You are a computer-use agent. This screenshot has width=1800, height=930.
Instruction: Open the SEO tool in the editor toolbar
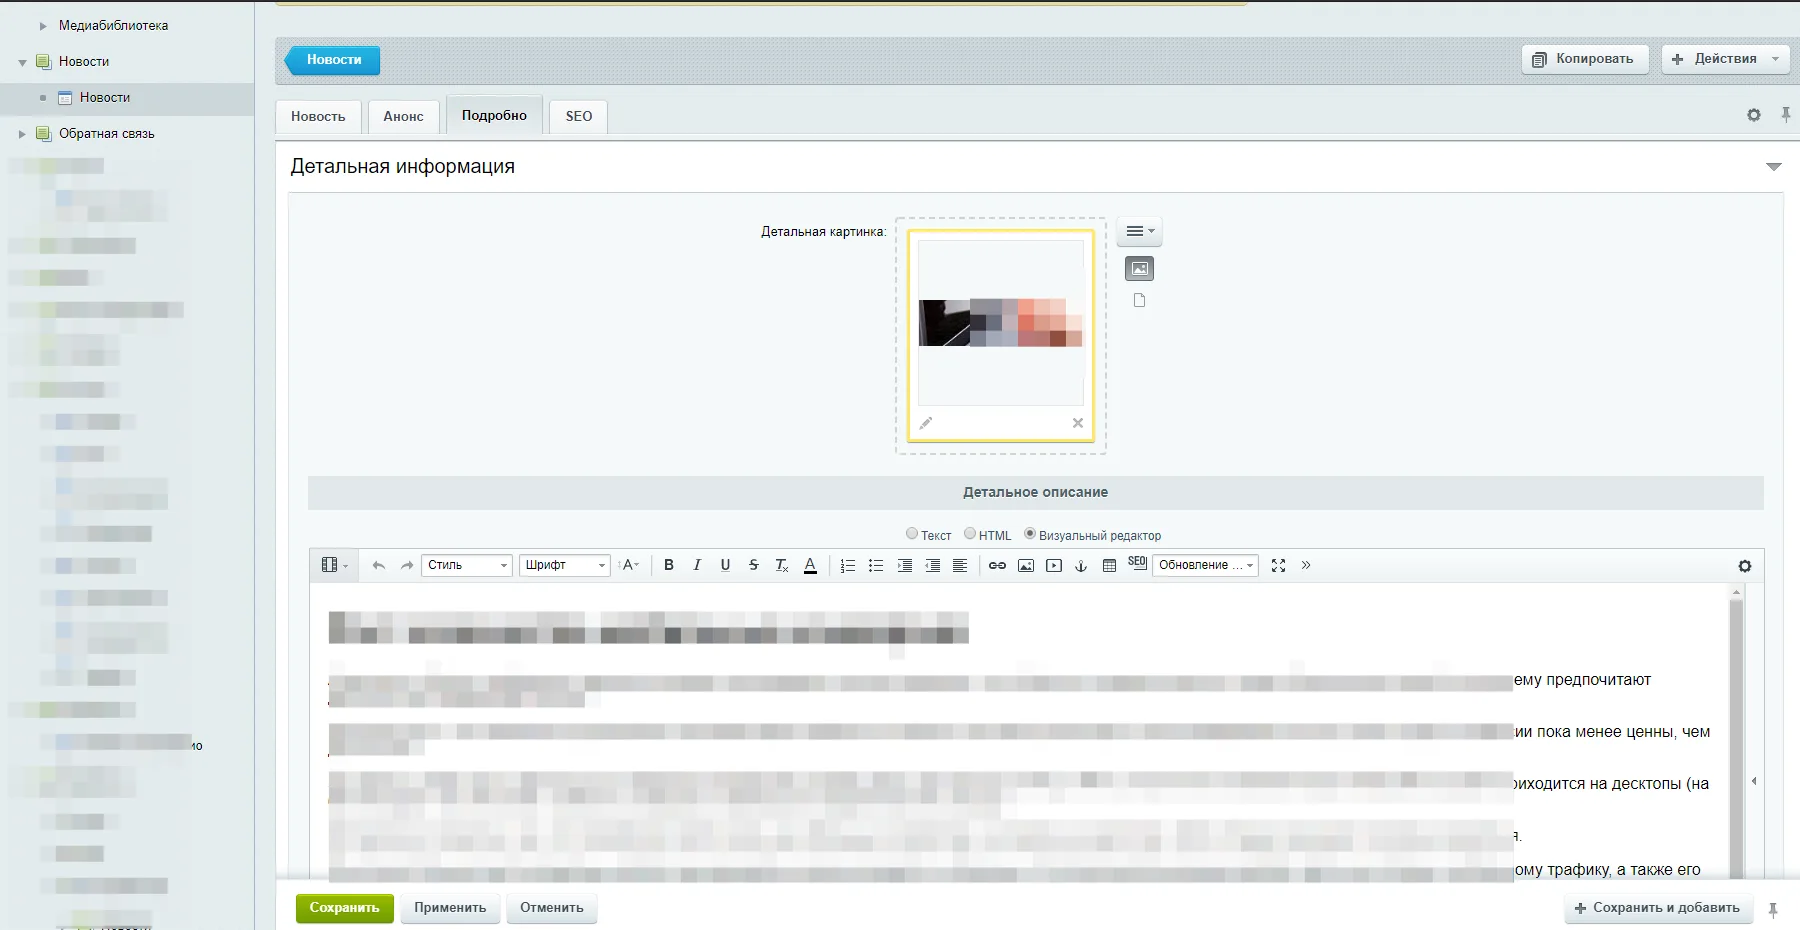[x=1137, y=563]
